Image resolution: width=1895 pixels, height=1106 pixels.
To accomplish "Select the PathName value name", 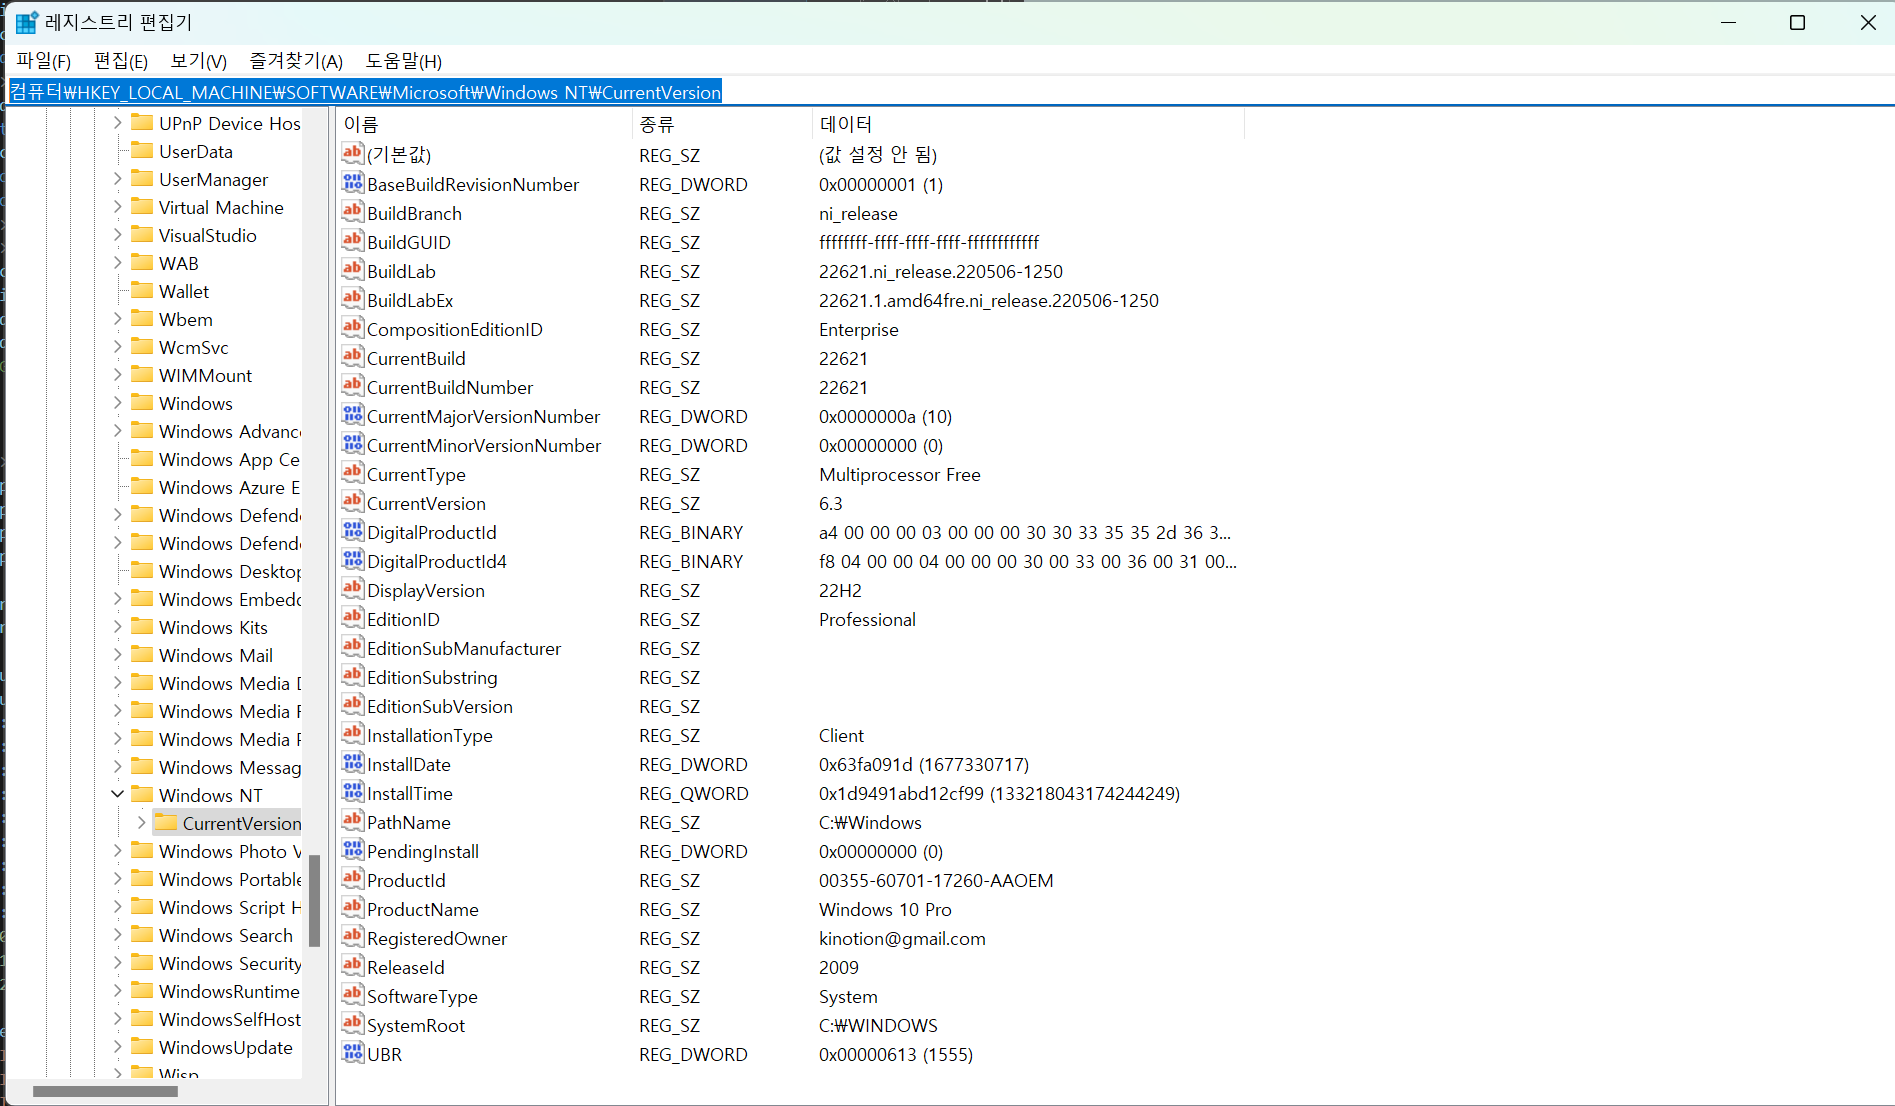I will 409,822.
